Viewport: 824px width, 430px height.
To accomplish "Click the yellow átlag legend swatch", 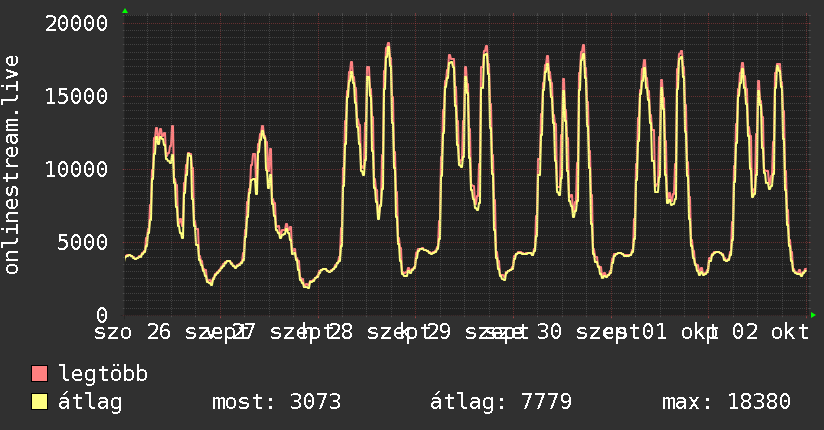I will tap(39, 402).
